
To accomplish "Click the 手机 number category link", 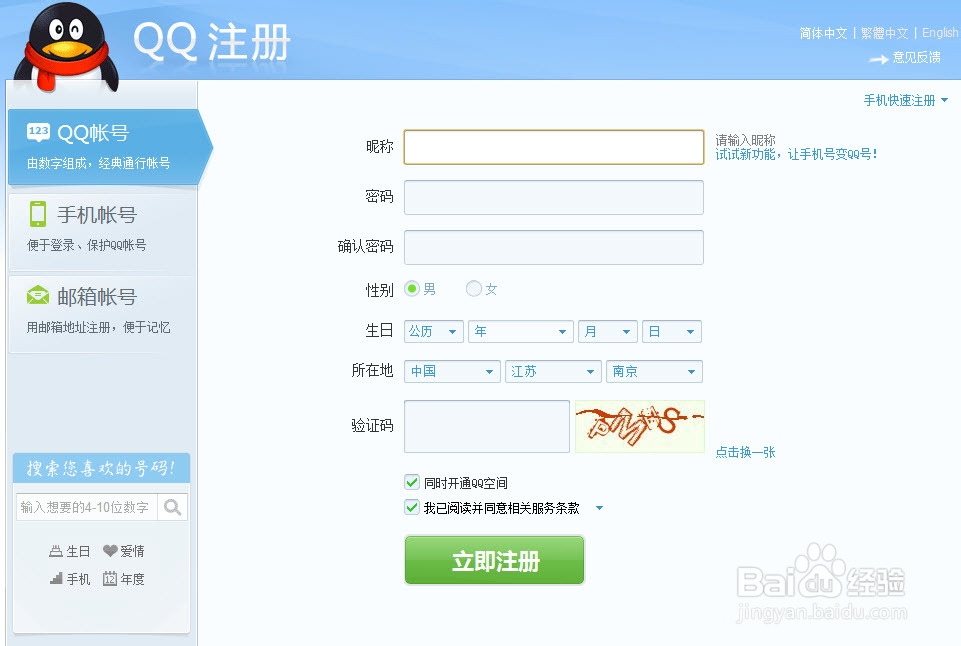I will coord(78,579).
